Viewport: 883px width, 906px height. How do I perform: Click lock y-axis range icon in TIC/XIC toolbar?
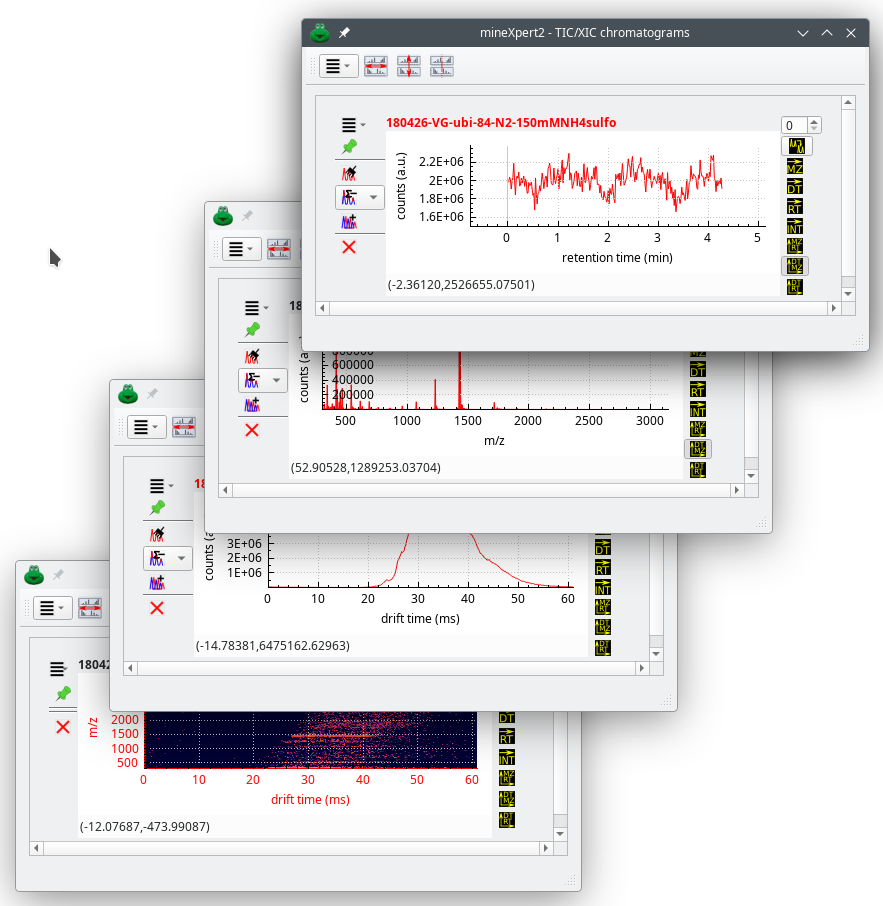click(x=409, y=67)
